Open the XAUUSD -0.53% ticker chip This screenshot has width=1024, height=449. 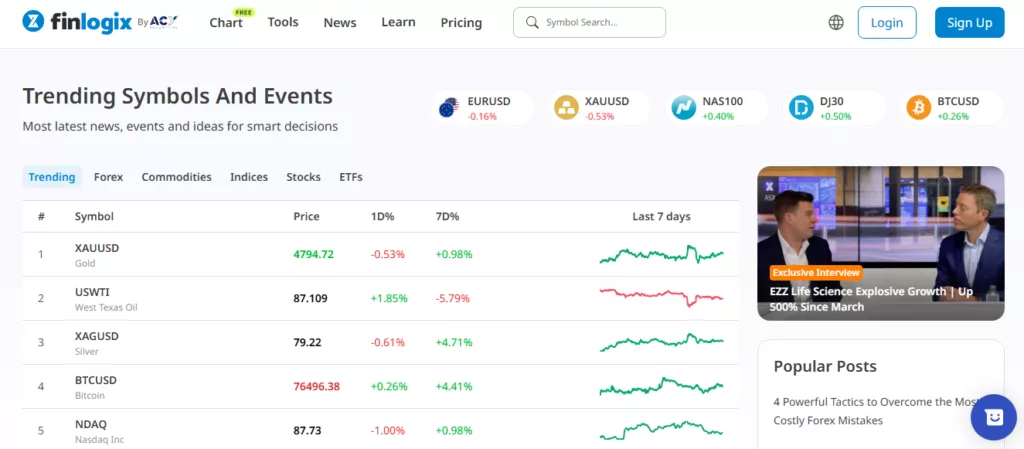(x=600, y=108)
